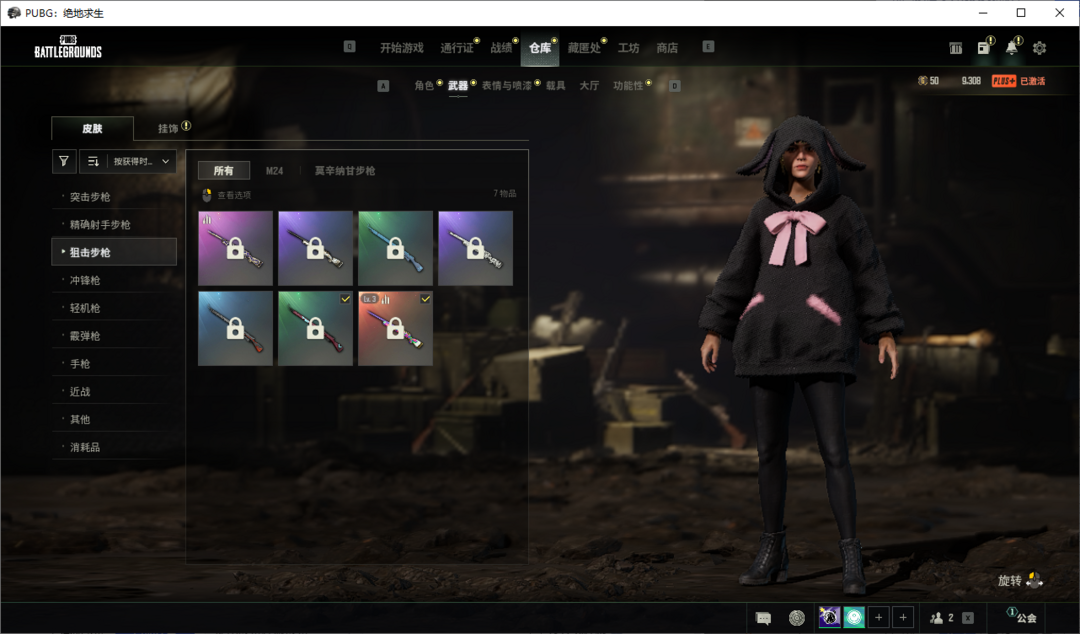Click the rotate character (旋转) icon

pos(1034,580)
